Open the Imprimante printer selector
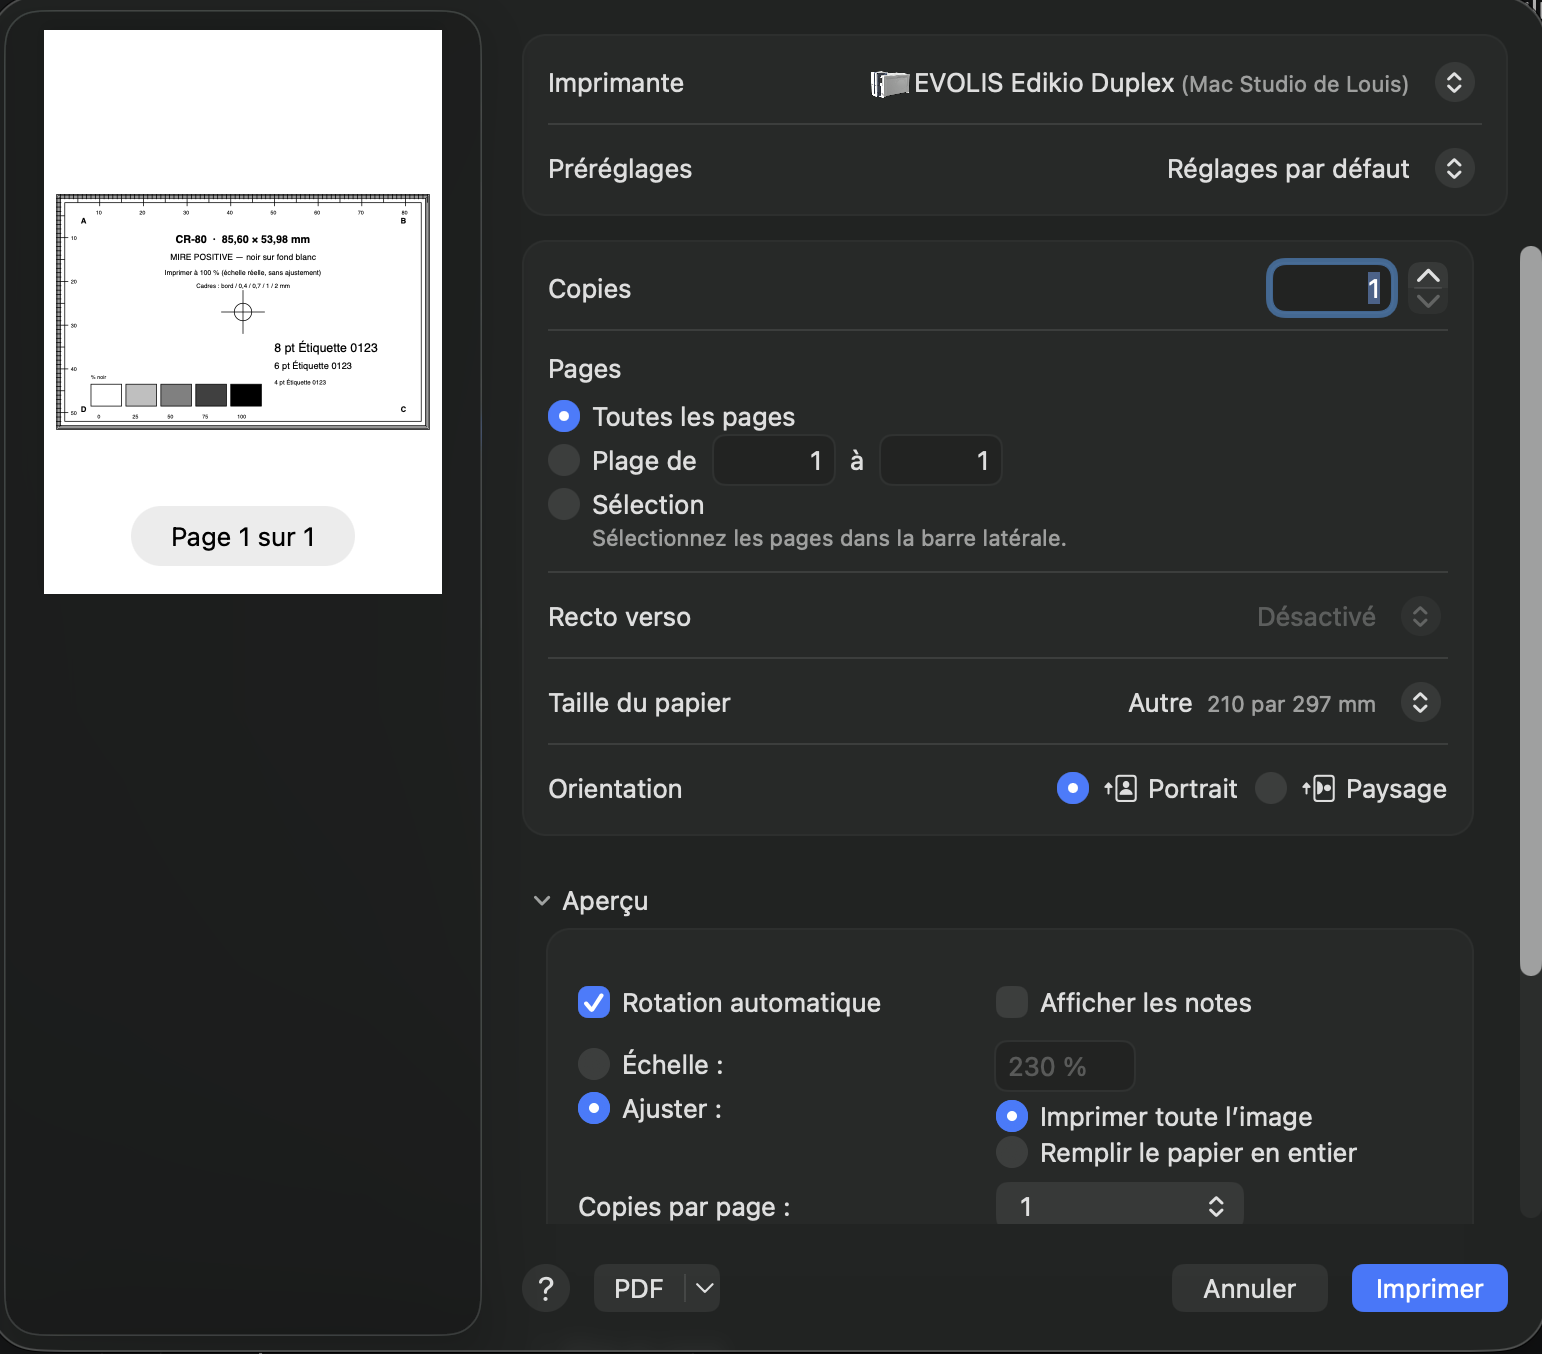Image resolution: width=1542 pixels, height=1354 pixels. point(1454,83)
